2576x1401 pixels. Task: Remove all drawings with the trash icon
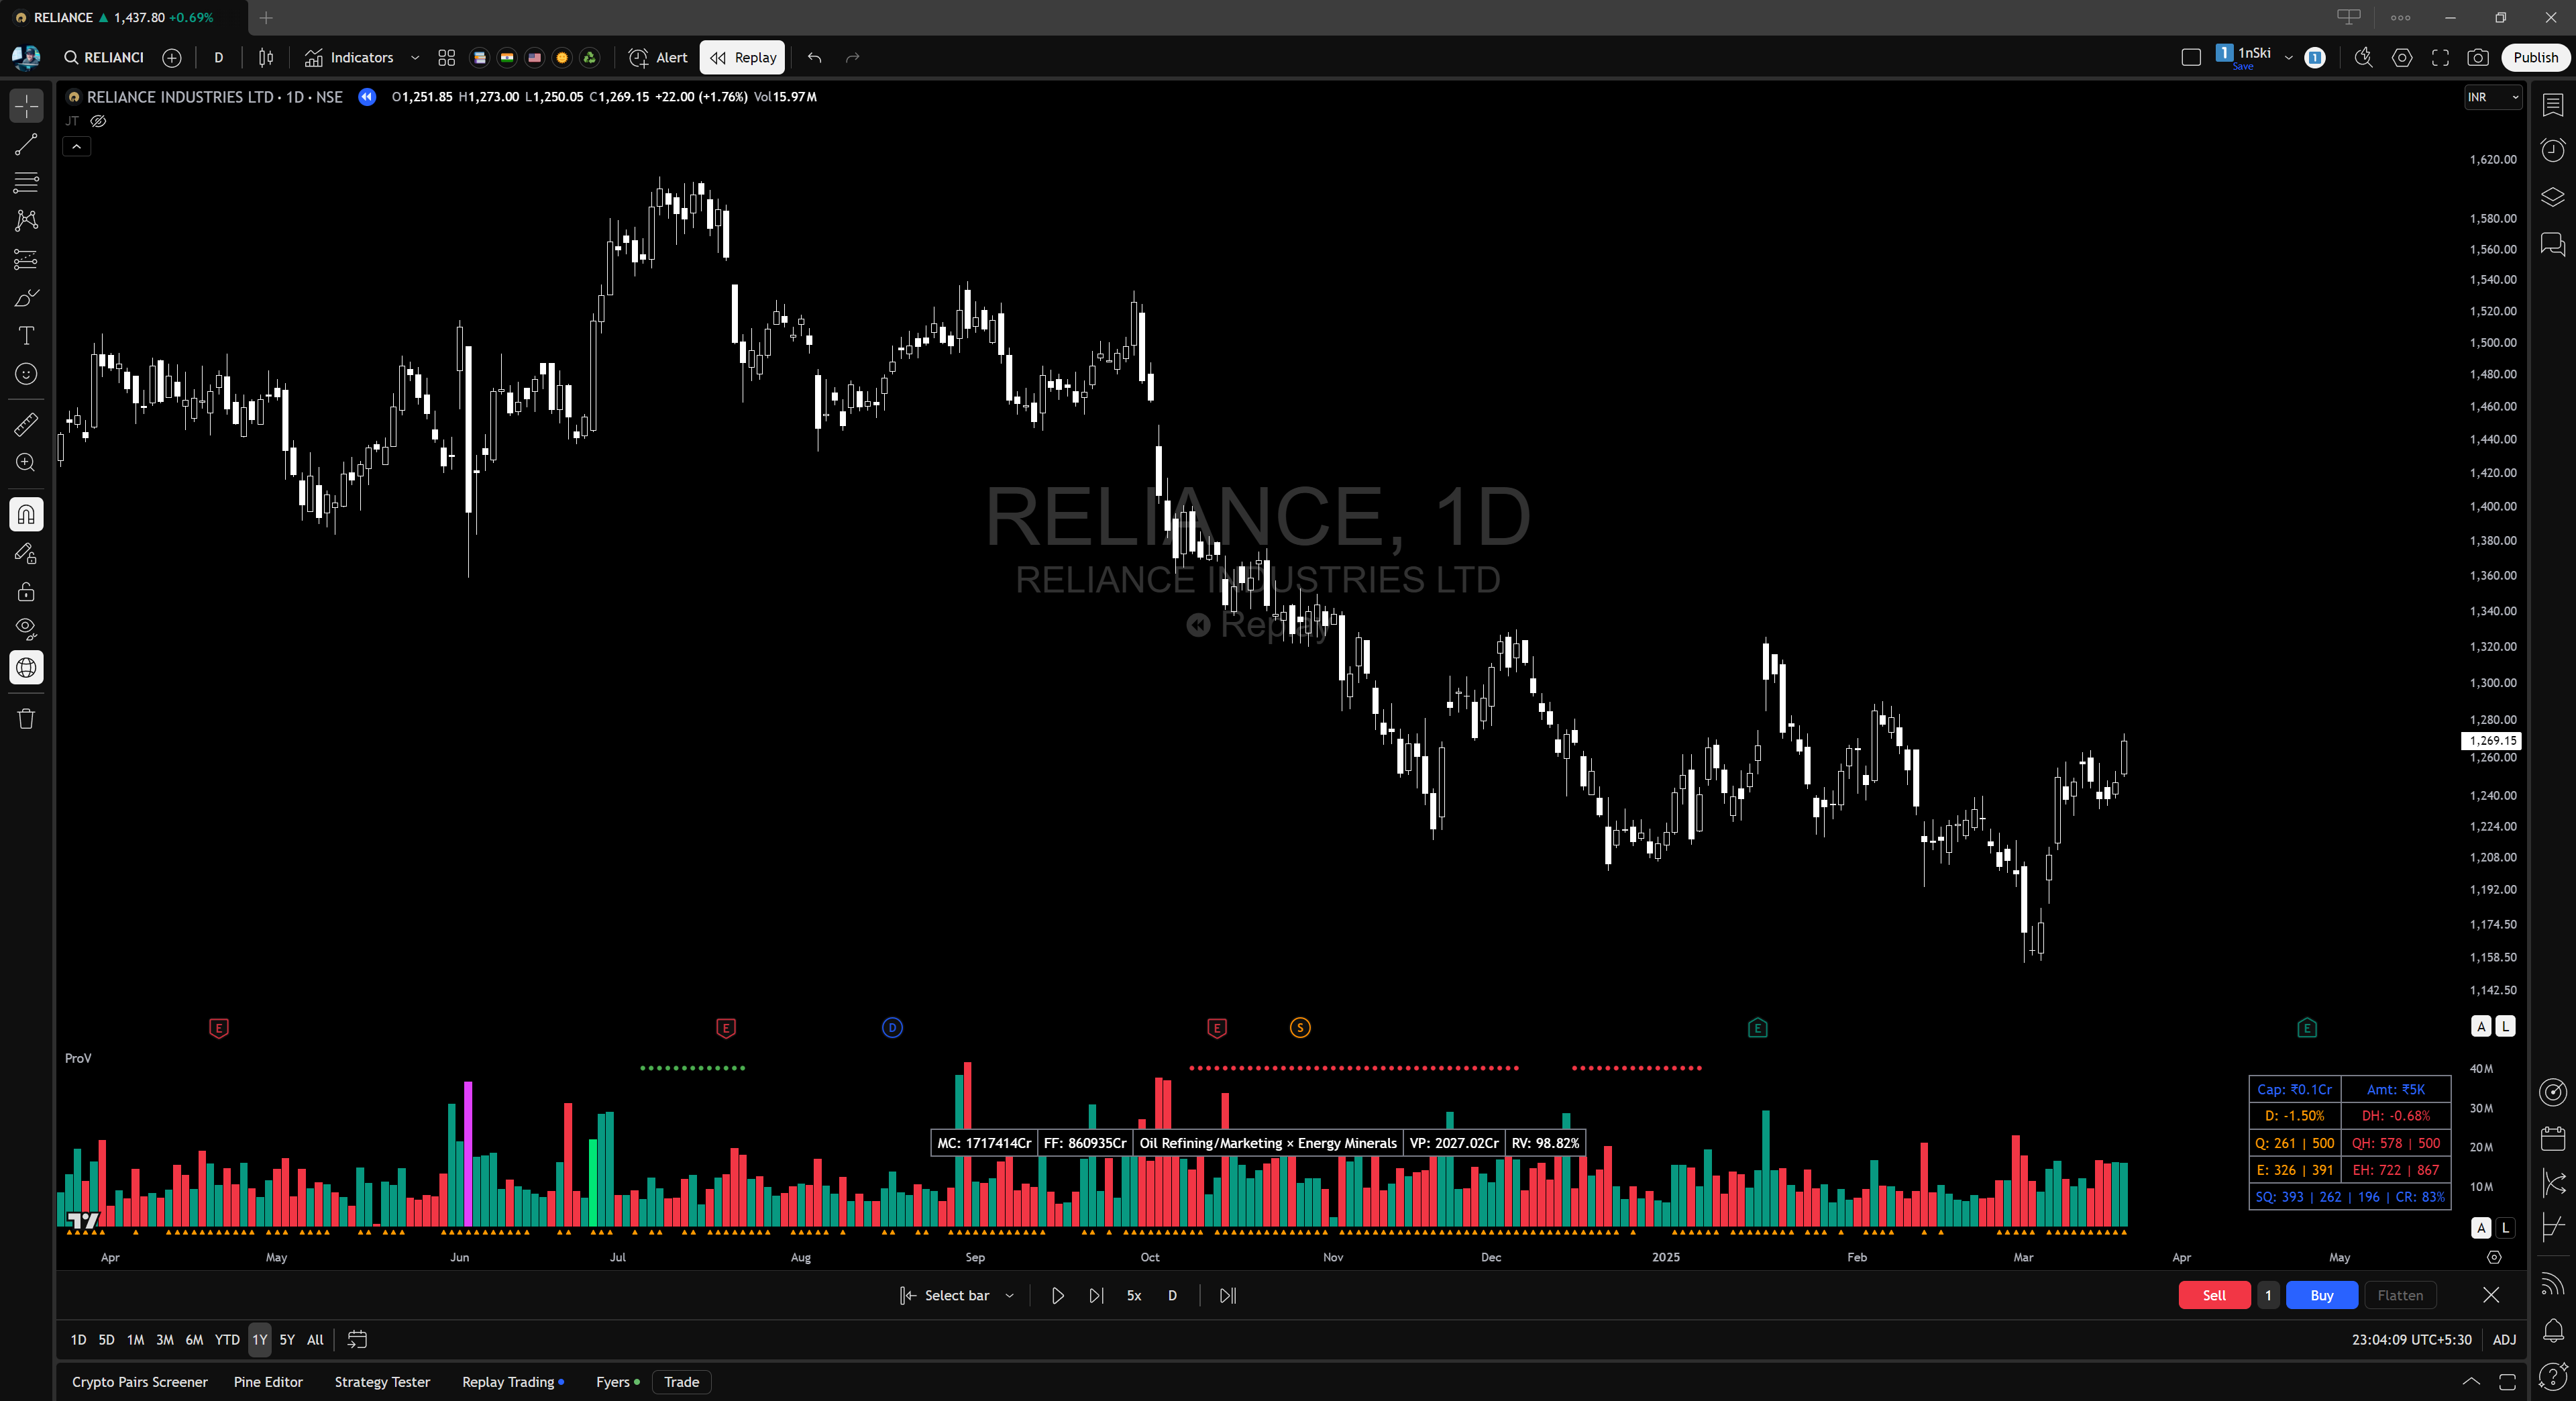tap(26, 718)
